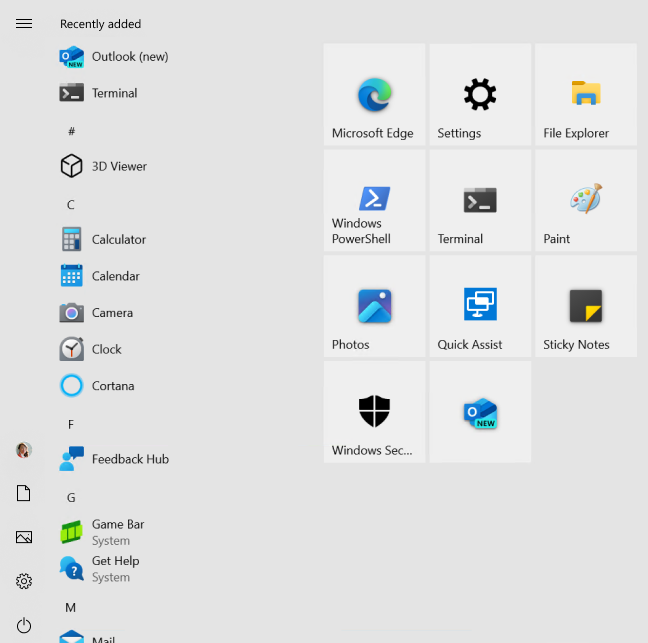
Task: Click the Outlook (new) pinned tile
Action: point(480,412)
